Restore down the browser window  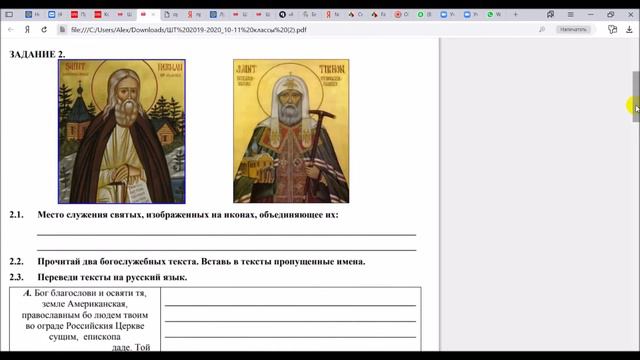tap(611, 14)
